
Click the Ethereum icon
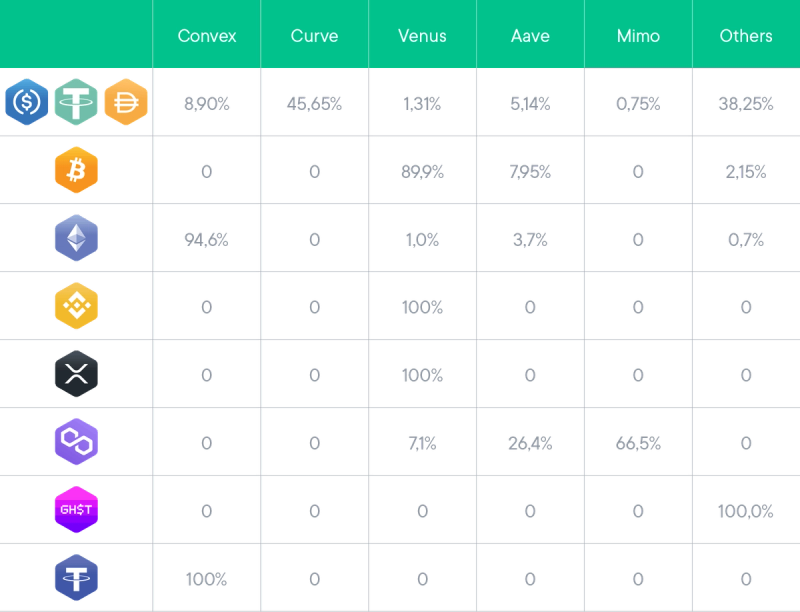tap(77, 238)
